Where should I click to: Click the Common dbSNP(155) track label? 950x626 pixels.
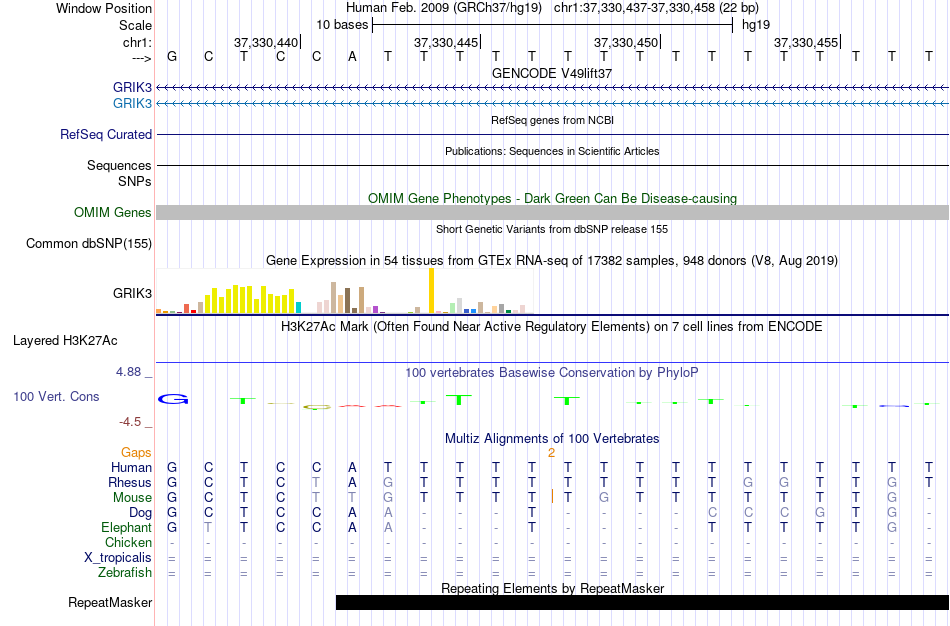[x=89, y=244]
